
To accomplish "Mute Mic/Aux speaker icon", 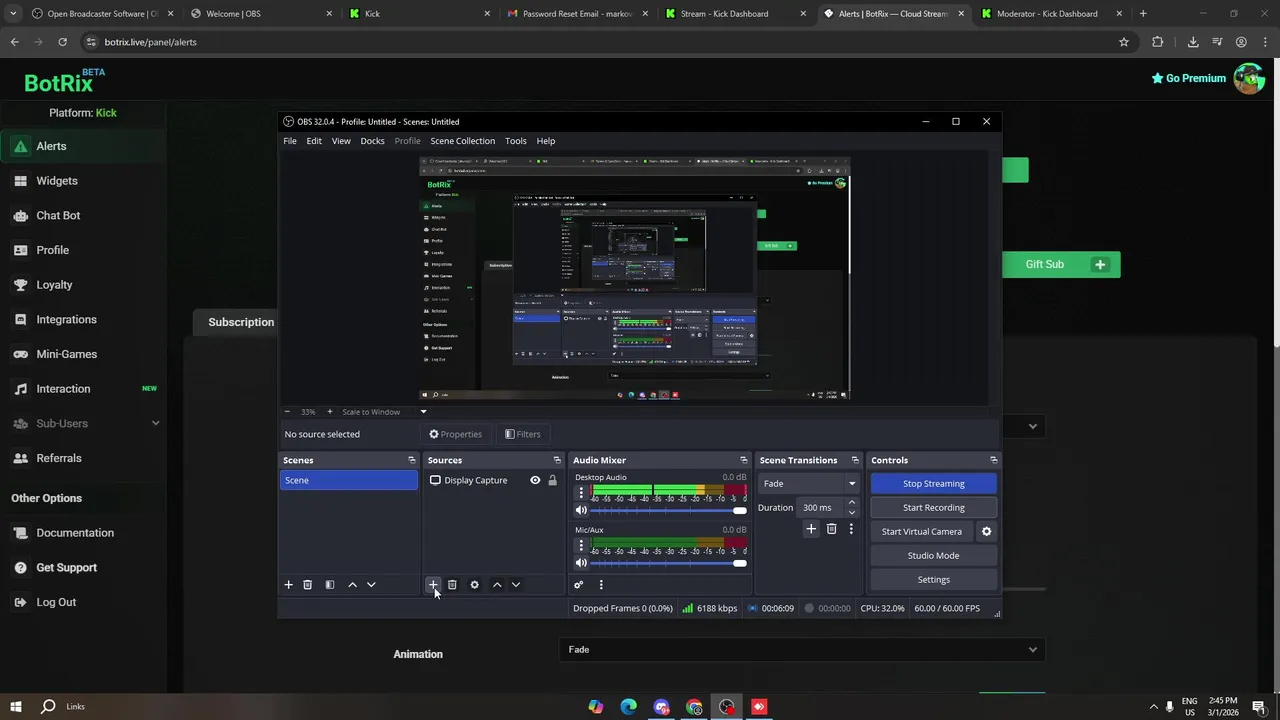I will pos(581,563).
